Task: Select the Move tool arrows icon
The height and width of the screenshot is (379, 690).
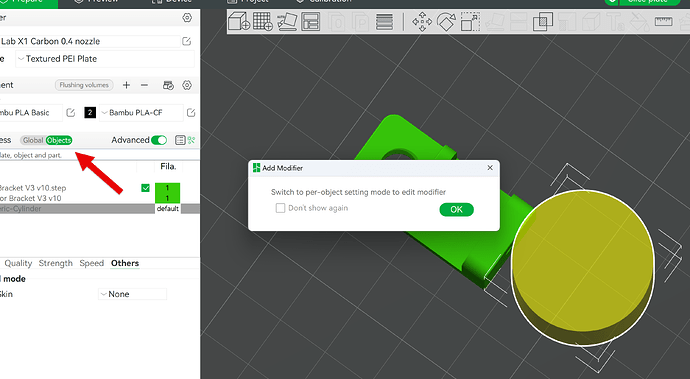Action: pyautogui.click(x=422, y=22)
